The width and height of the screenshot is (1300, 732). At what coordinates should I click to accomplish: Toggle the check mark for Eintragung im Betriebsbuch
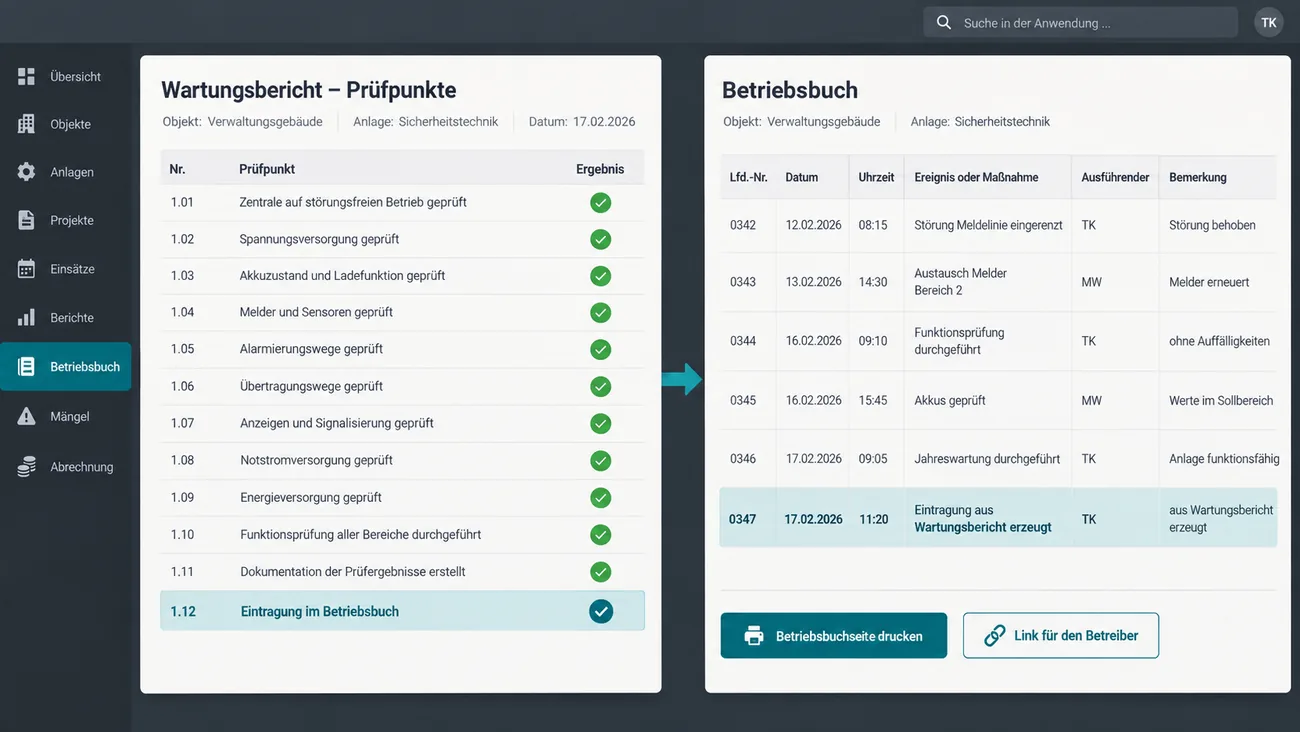click(600, 611)
